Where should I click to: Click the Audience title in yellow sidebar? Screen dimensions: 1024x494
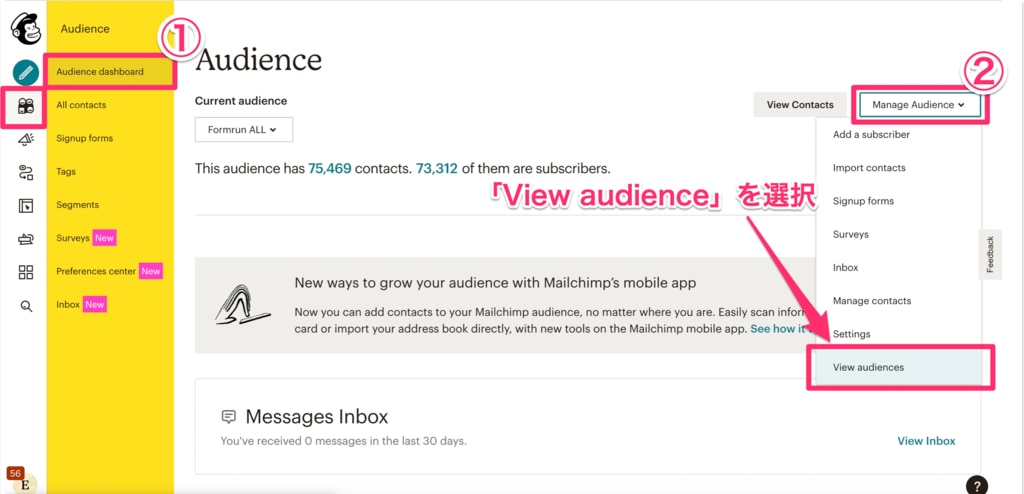pos(85,29)
